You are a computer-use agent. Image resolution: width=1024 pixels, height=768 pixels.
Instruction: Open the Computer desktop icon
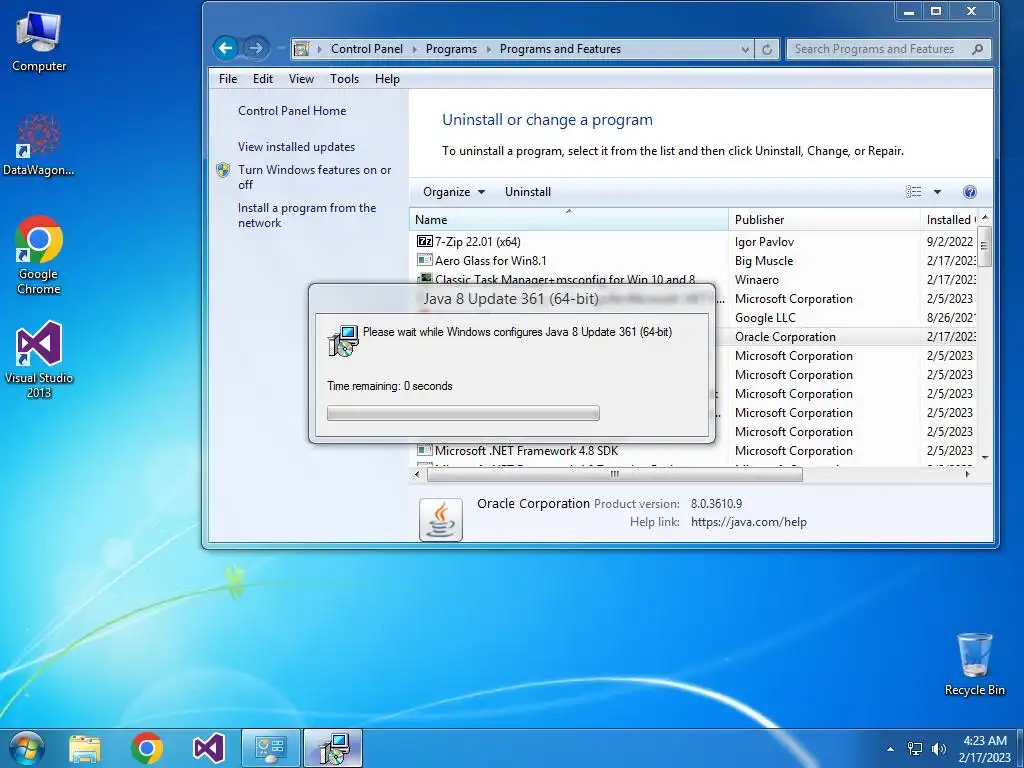click(39, 42)
